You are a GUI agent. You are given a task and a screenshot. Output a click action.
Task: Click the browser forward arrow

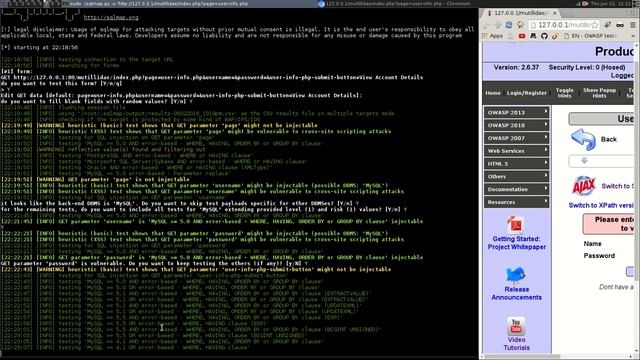point(497,25)
